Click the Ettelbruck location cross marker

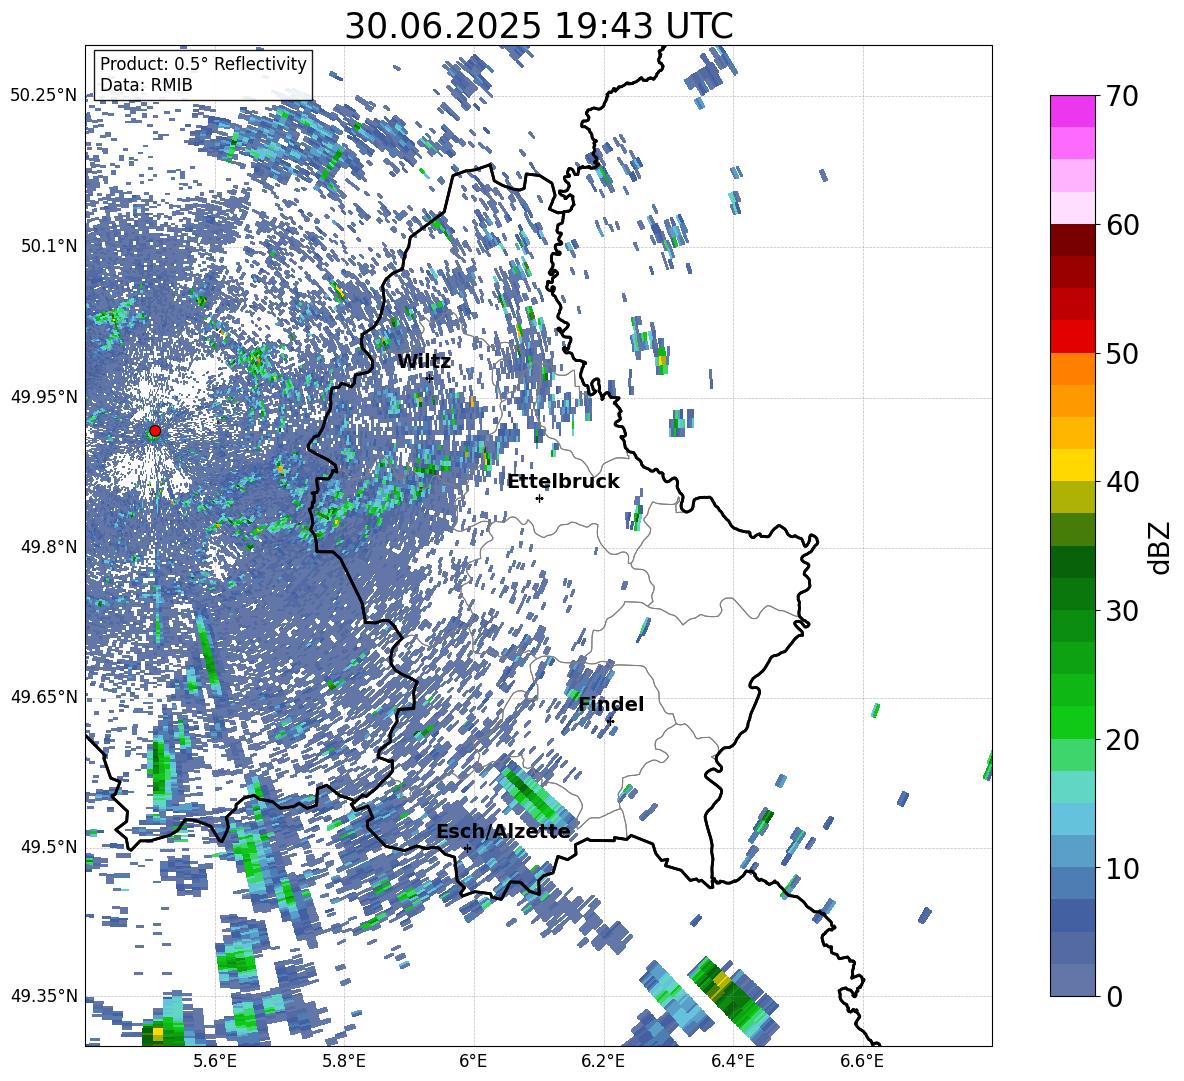[539, 498]
